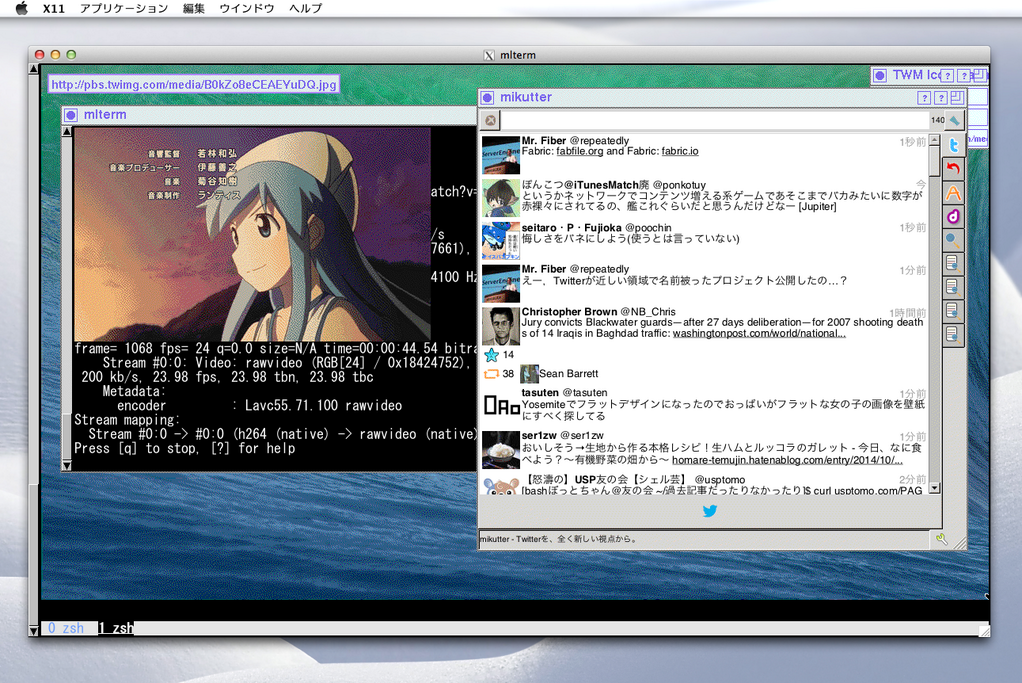
Task: Open the washingtonpost.com link in Christopher Brown tweet
Action: 759,334
